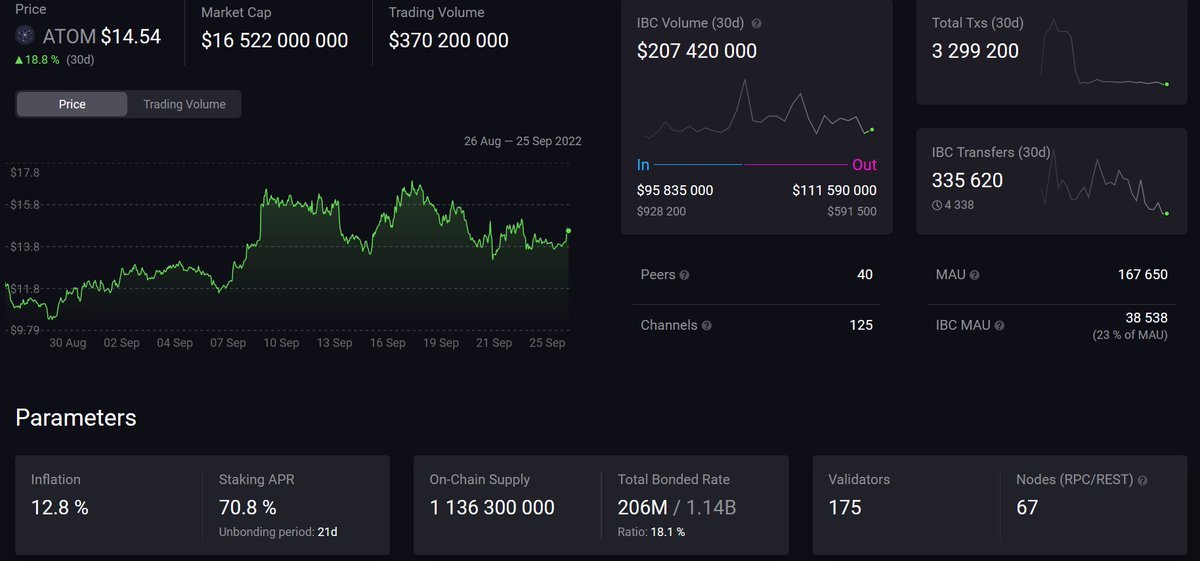Click the info icon next to MAU
Image resolution: width=1200 pixels, height=561 pixels.
coord(974,275)
